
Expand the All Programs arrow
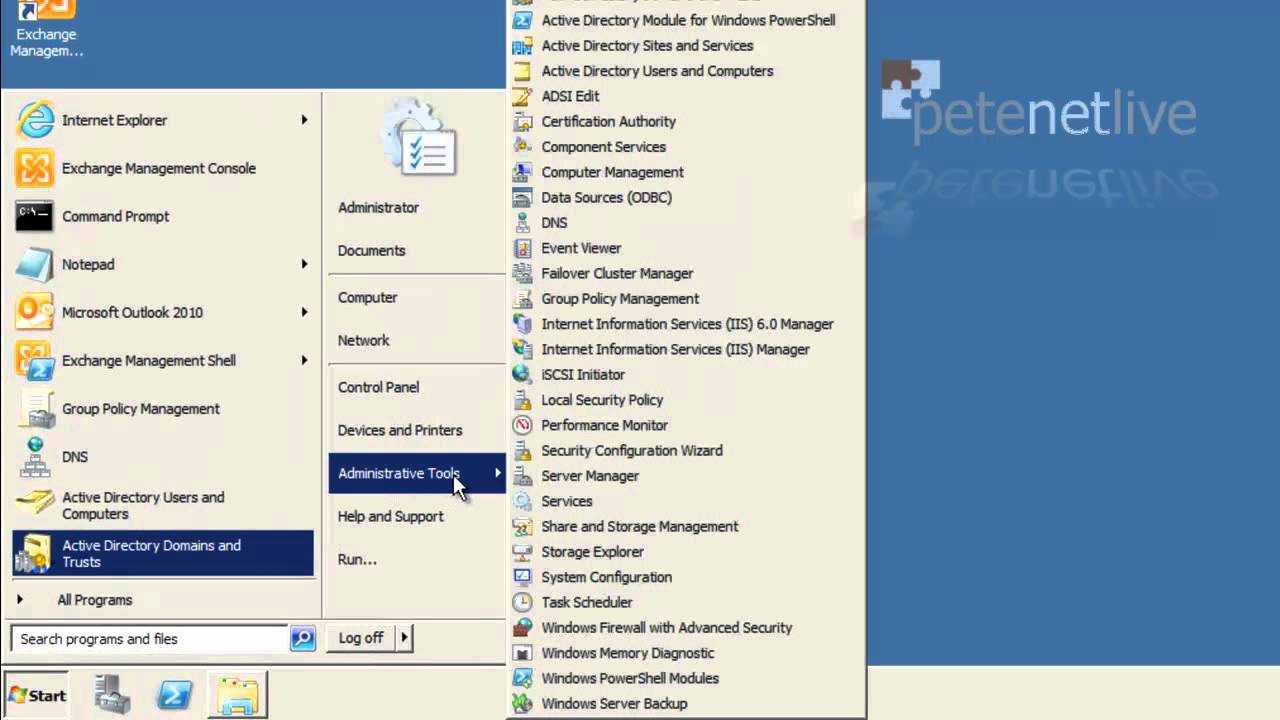pyautogui.click(x=20, y=600)
